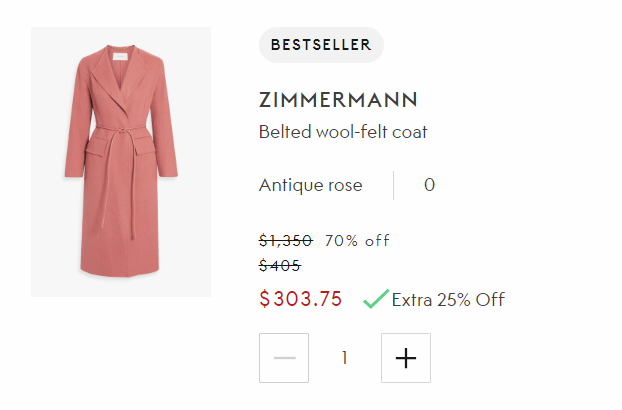Click the BESTSELLER badge
622x410 pixels.
tap(321, 45)
